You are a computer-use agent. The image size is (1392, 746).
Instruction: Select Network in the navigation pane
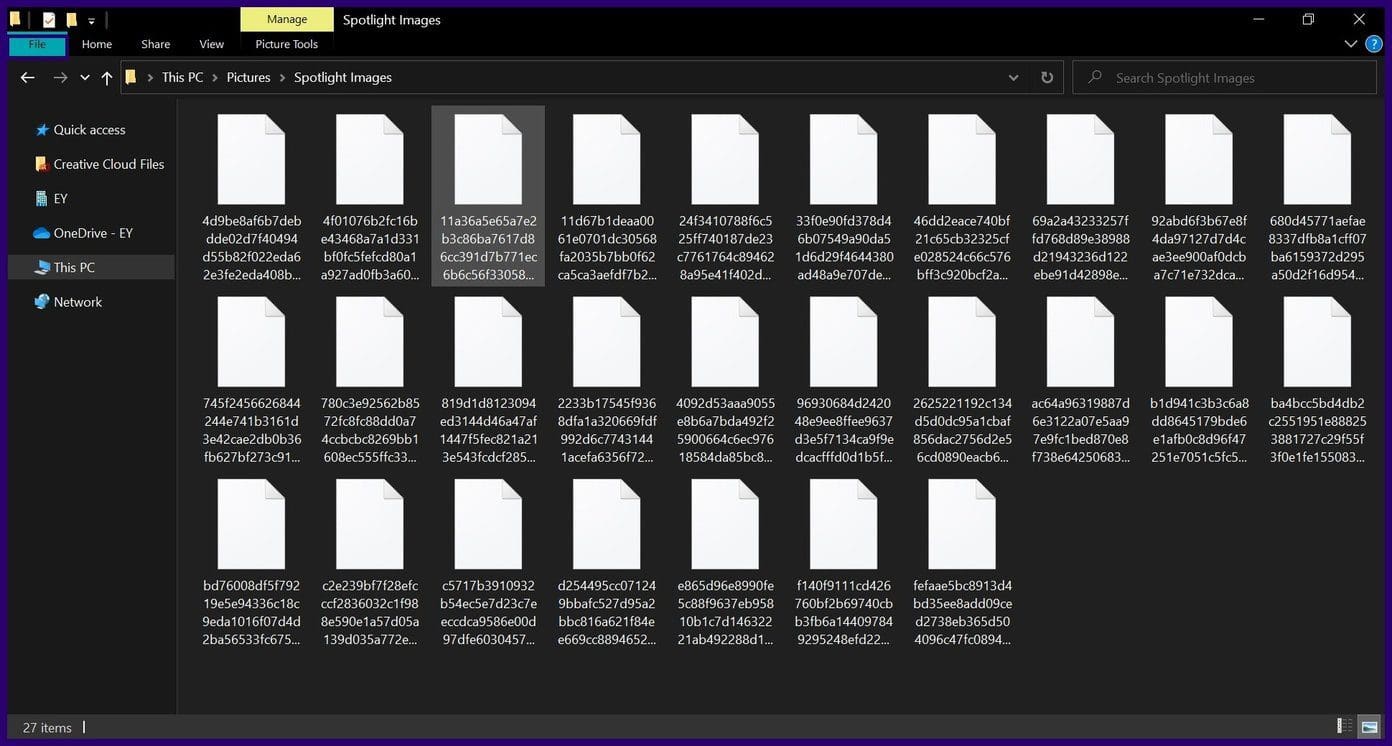tap(68, 302)
